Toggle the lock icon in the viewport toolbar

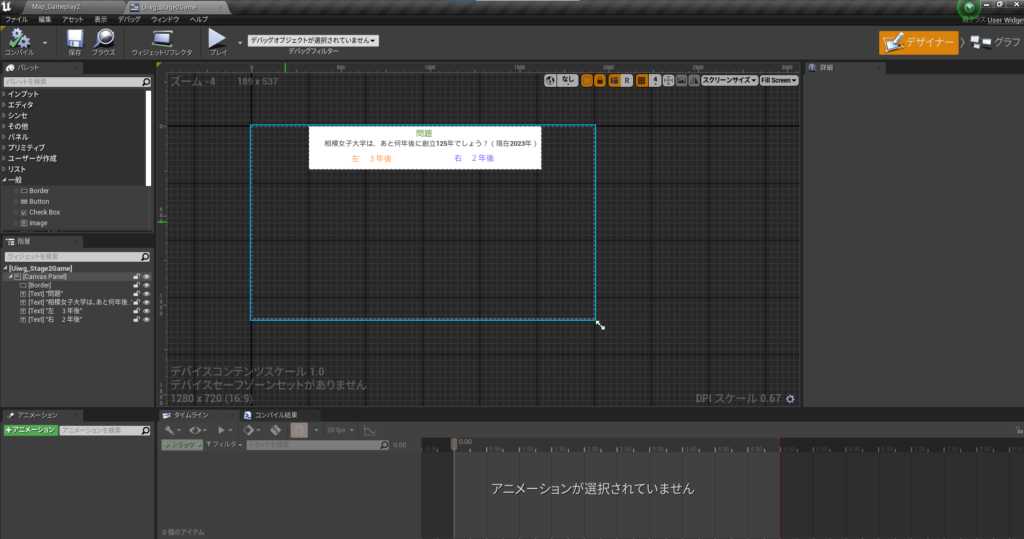(x=599, y=80)
